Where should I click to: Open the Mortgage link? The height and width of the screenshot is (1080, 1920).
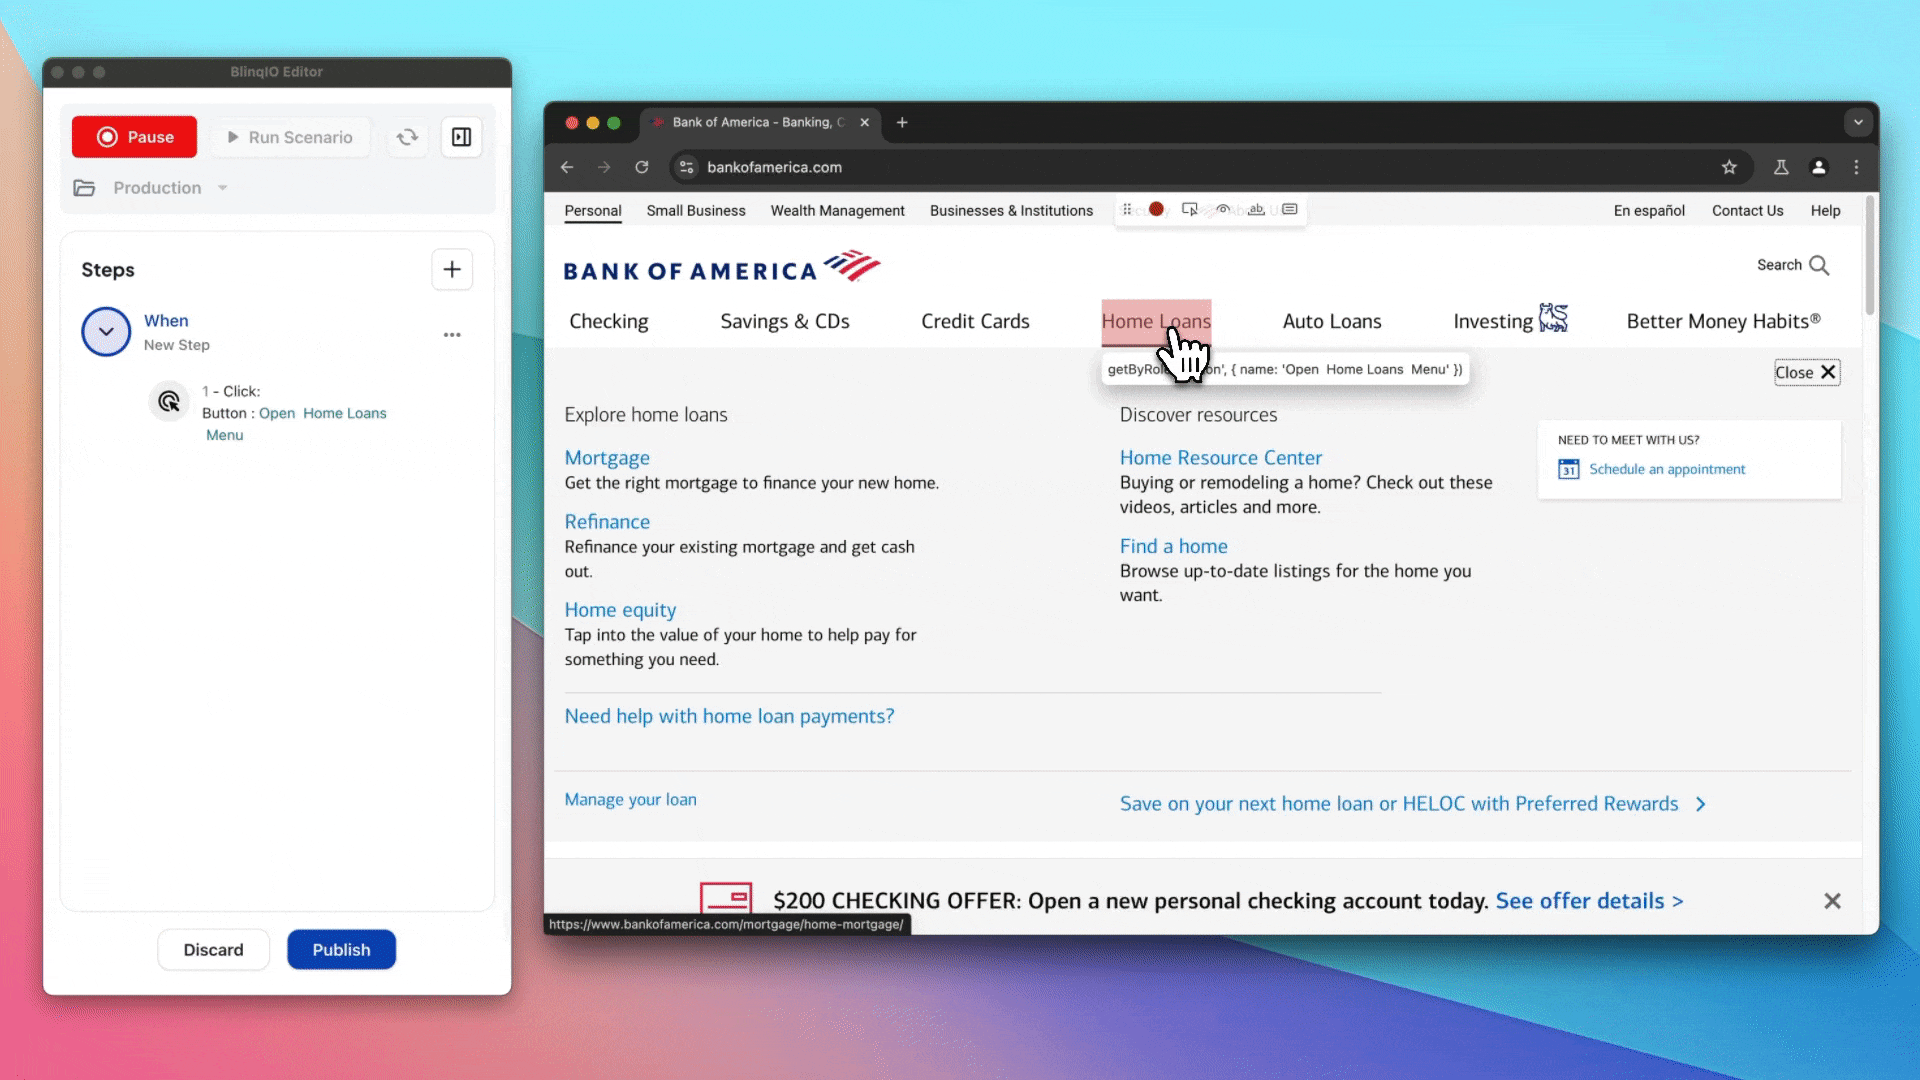pos(606,457)
